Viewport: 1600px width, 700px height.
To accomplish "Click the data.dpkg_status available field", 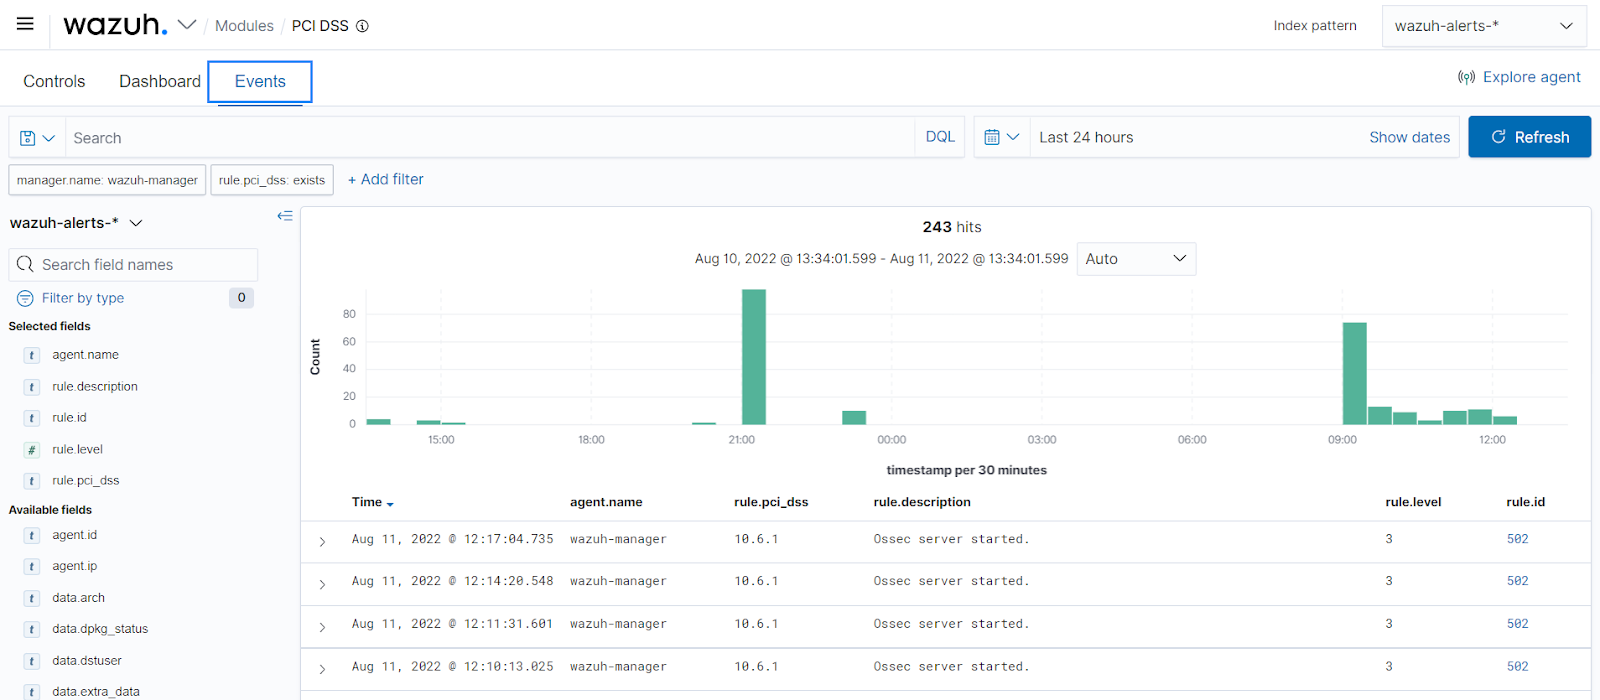I will click(100, 629).
